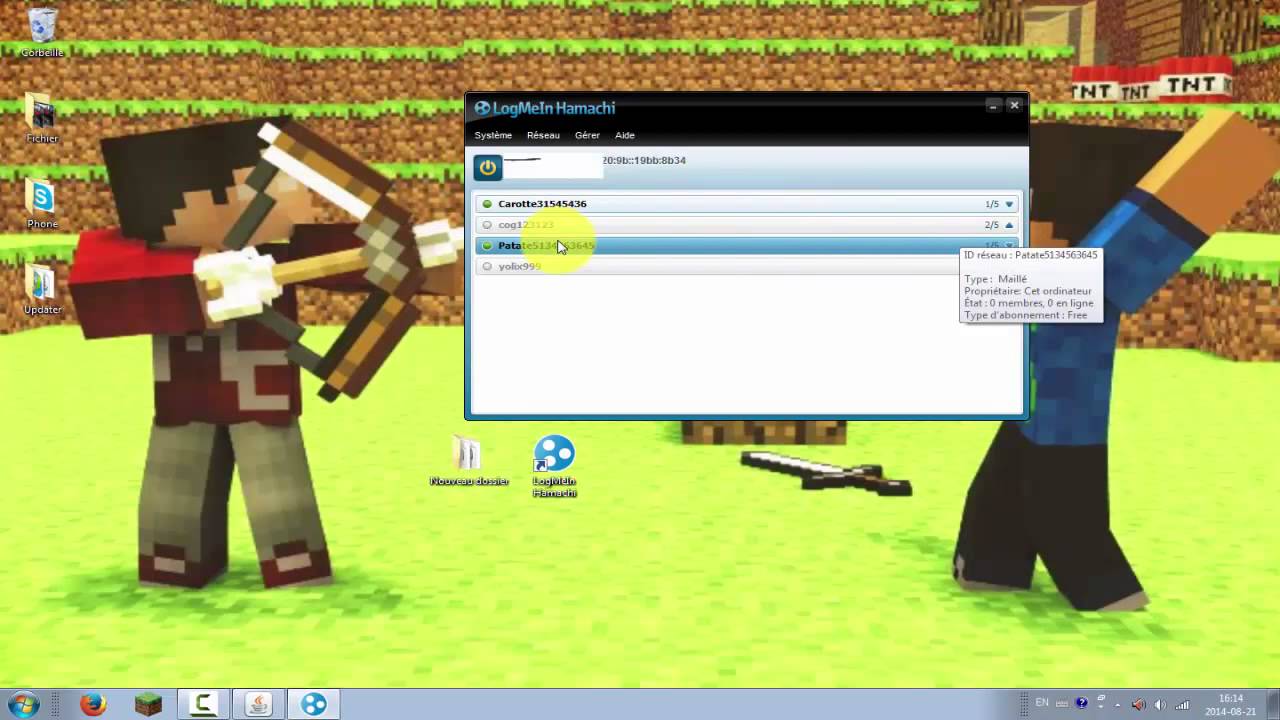The height and width of the screenshot is (720, 1280).
Task: Open the Camtasia taskbar icon
Action: (203, 704)
